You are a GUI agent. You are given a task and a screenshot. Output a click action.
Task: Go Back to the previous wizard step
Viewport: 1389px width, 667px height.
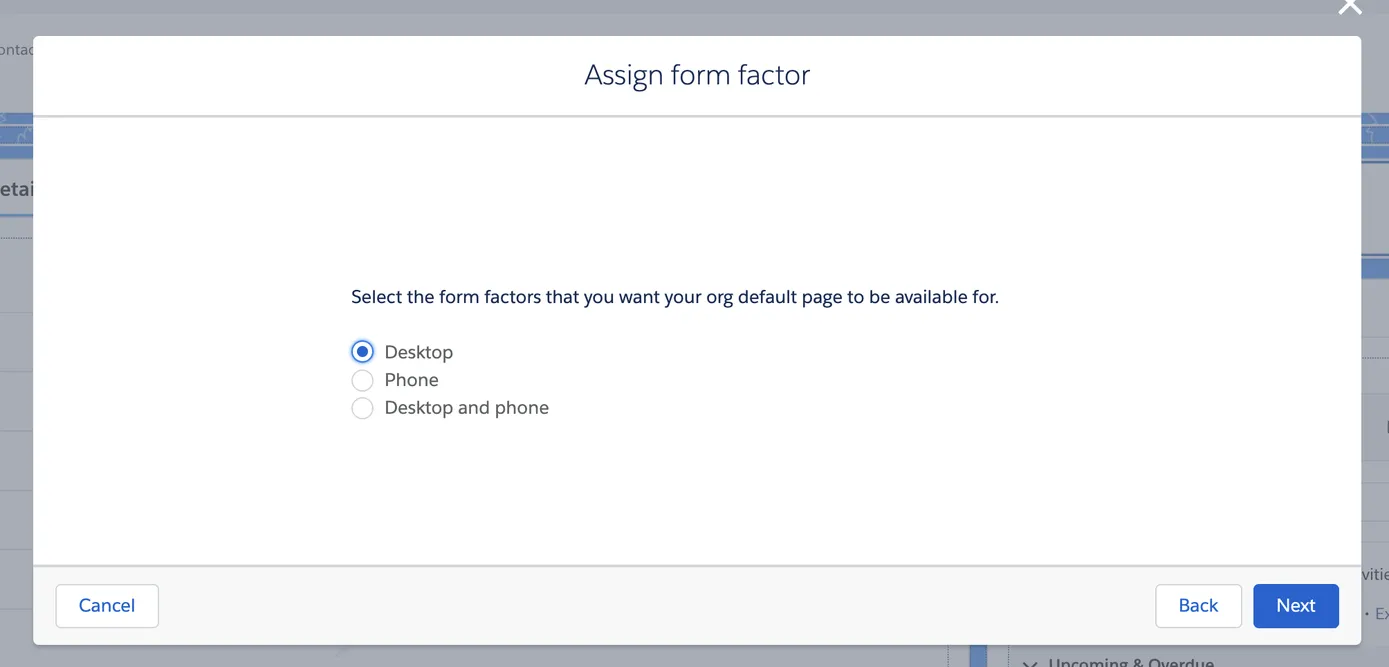(1198, 605)
